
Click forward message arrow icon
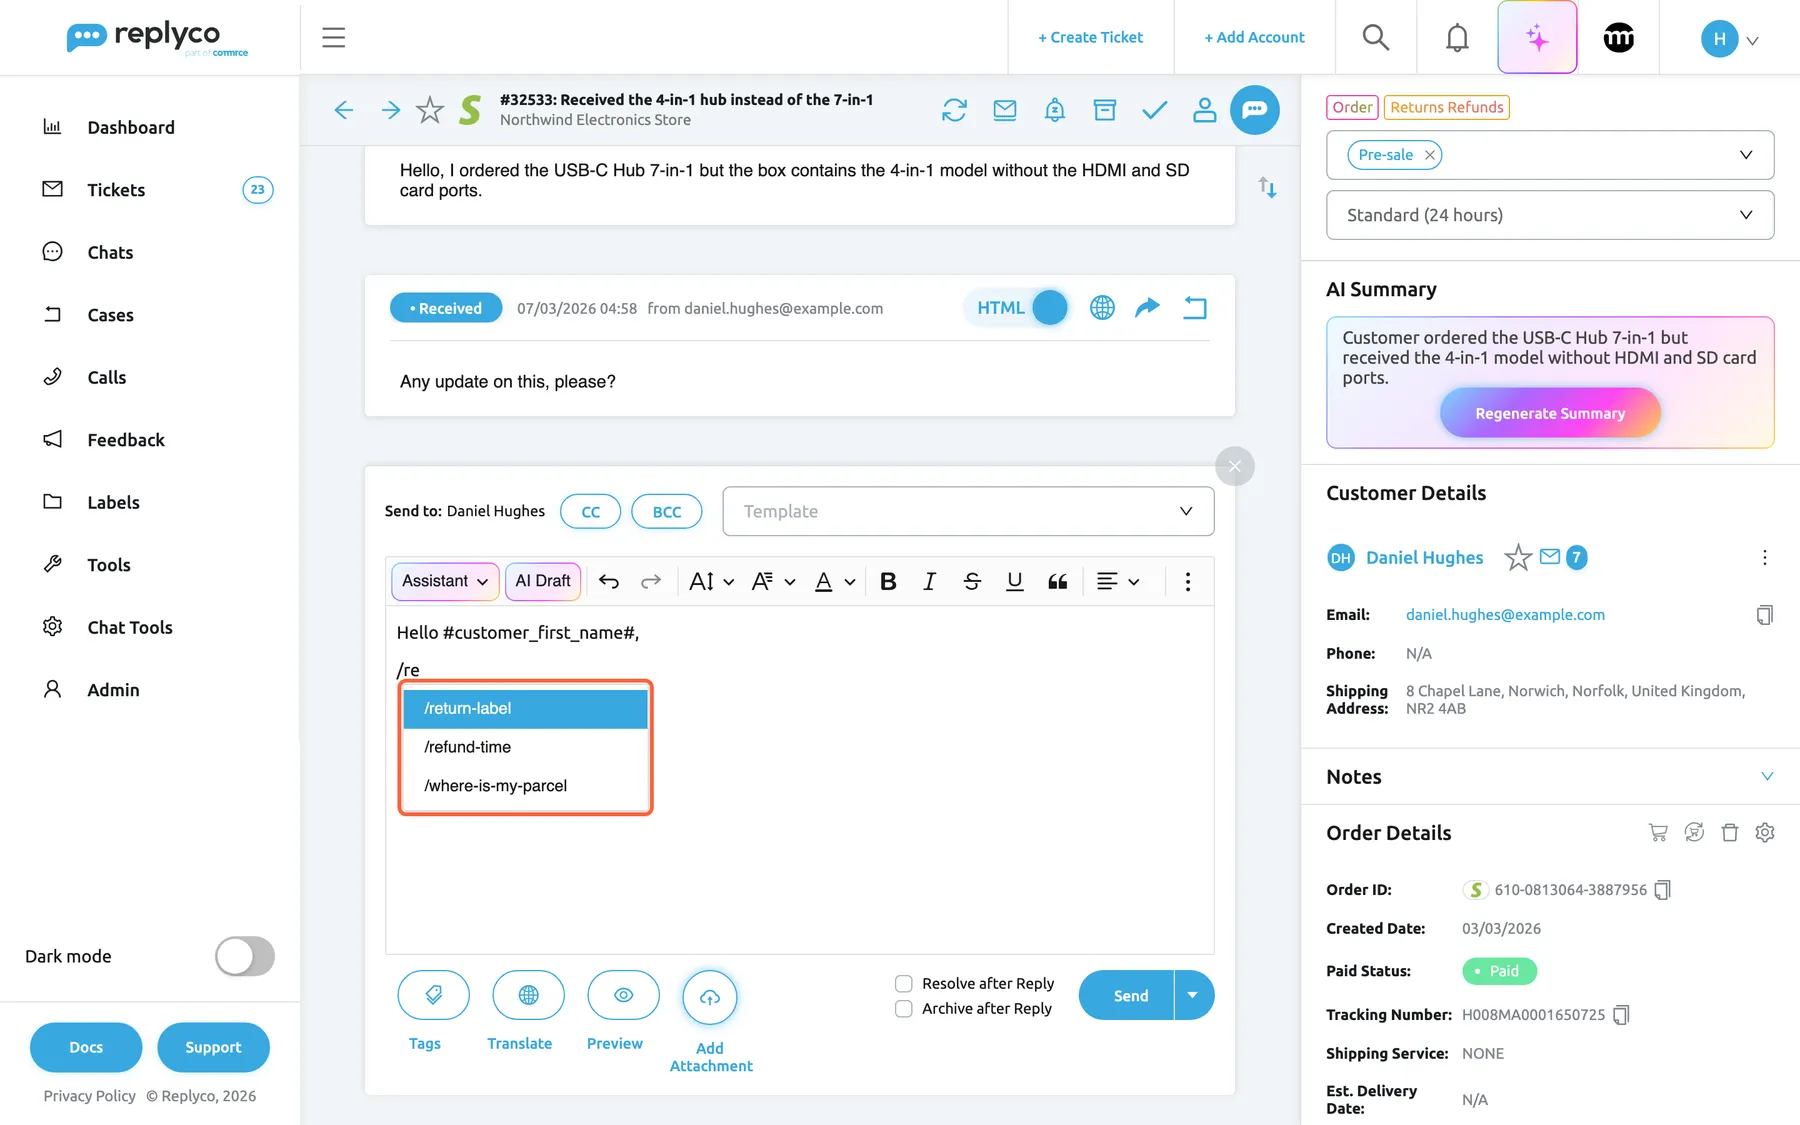tap(1147, 307)
